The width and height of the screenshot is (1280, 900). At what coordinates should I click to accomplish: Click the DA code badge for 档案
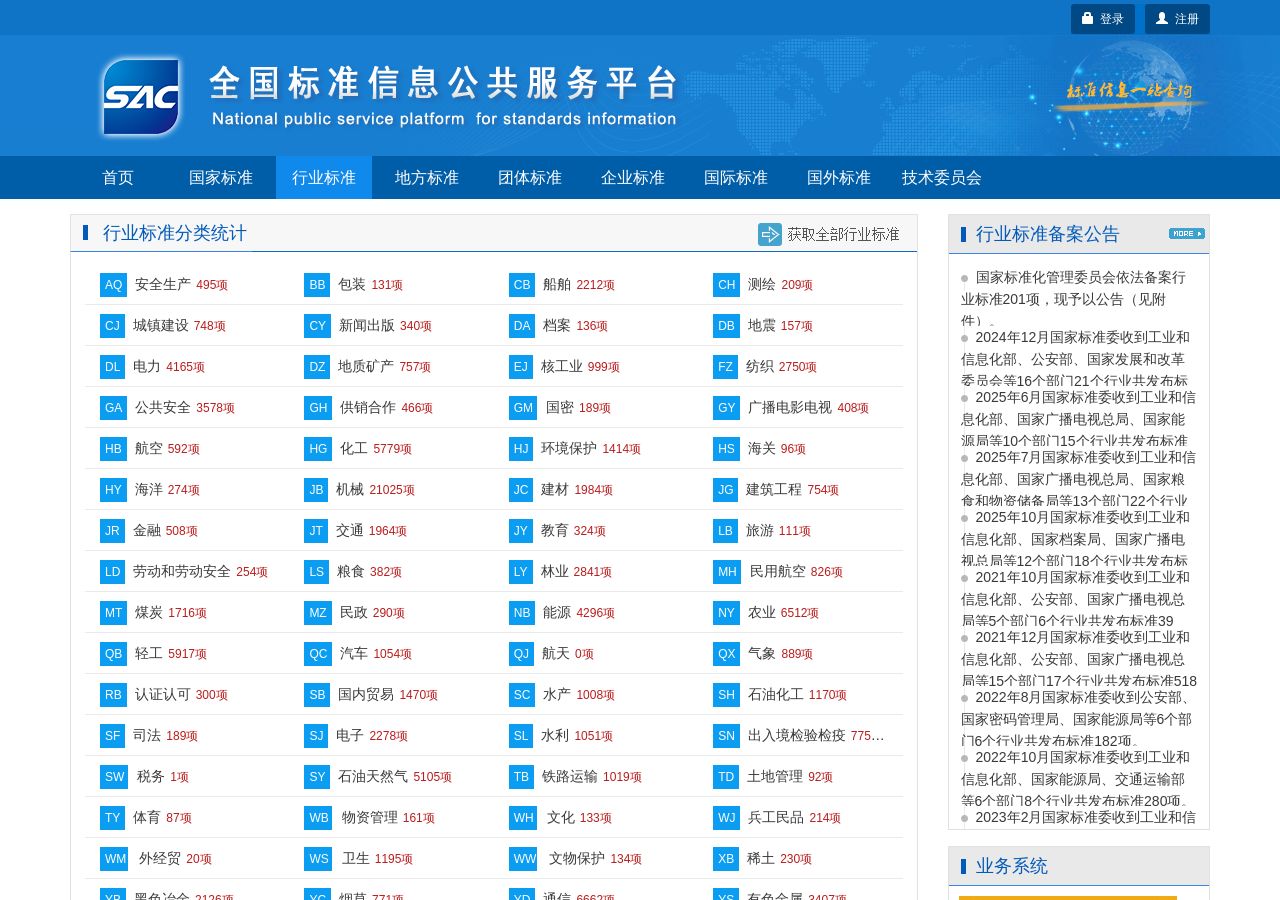(522, 326)
